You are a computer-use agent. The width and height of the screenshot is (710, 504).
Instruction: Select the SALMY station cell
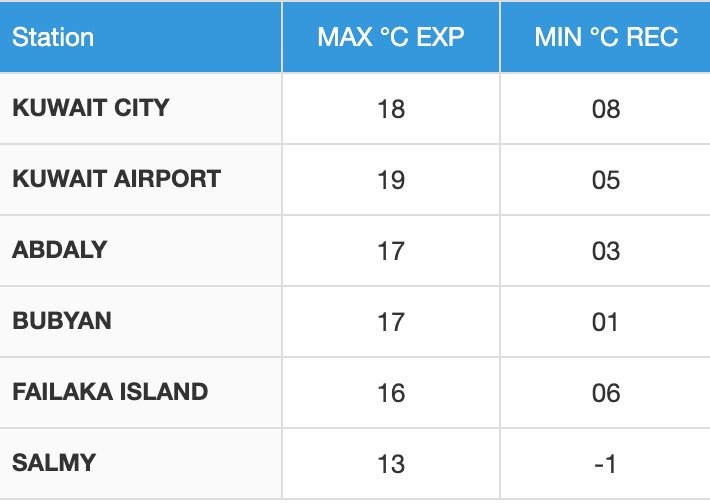54,463
